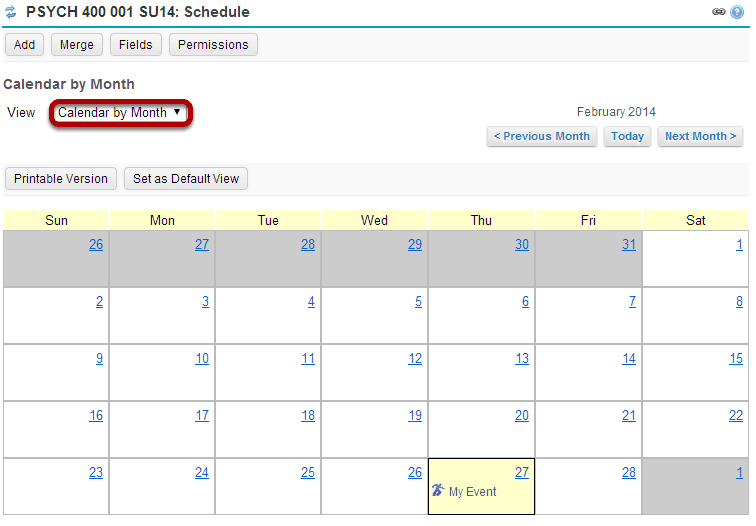756x526 pixels.
Task: Jump to Today
Action: point(627,136)
